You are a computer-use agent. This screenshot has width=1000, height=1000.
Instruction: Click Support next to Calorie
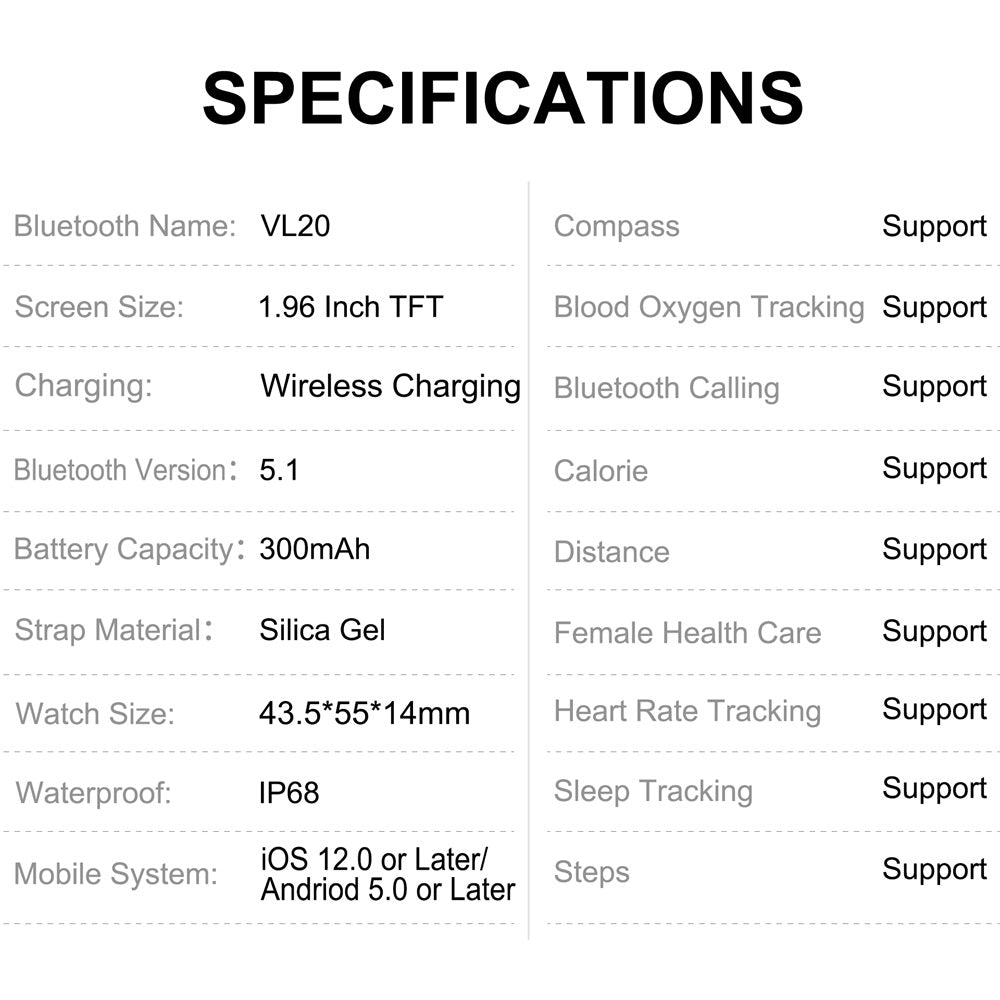click(x=934, y=469)
